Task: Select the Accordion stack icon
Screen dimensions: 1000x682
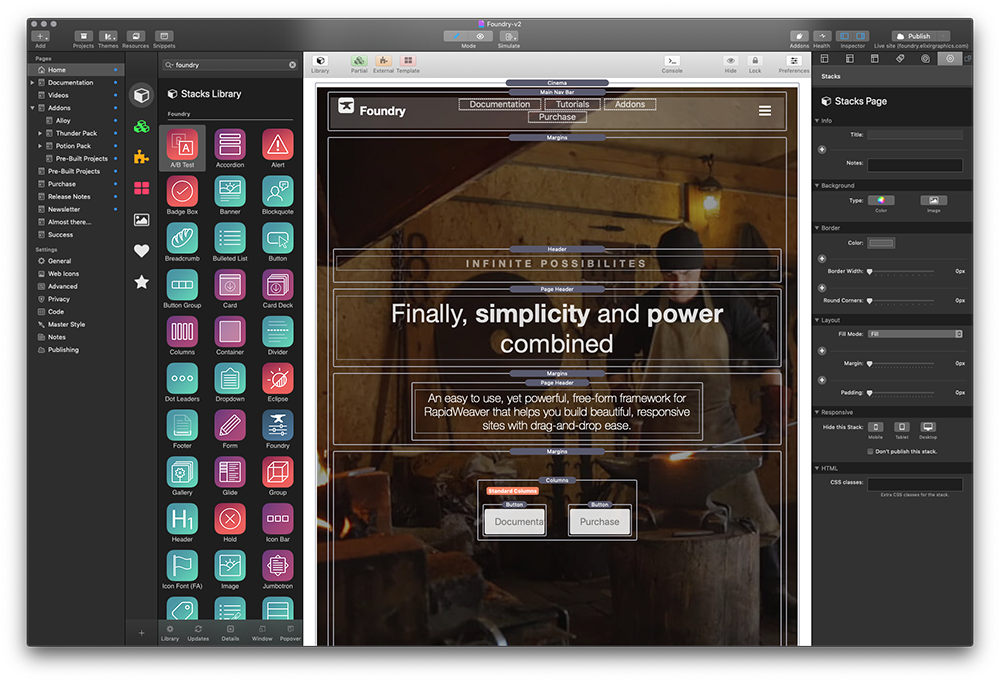Action: 230,145
